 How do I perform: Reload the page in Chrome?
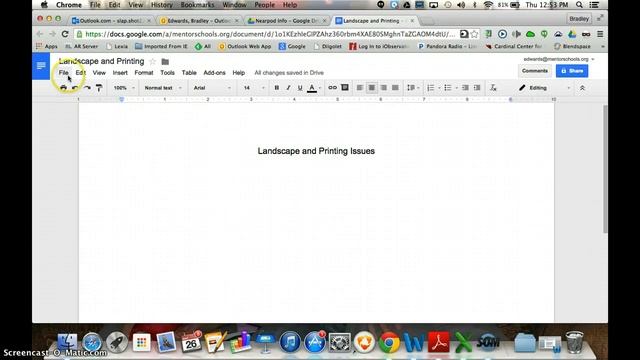point(65,34)
